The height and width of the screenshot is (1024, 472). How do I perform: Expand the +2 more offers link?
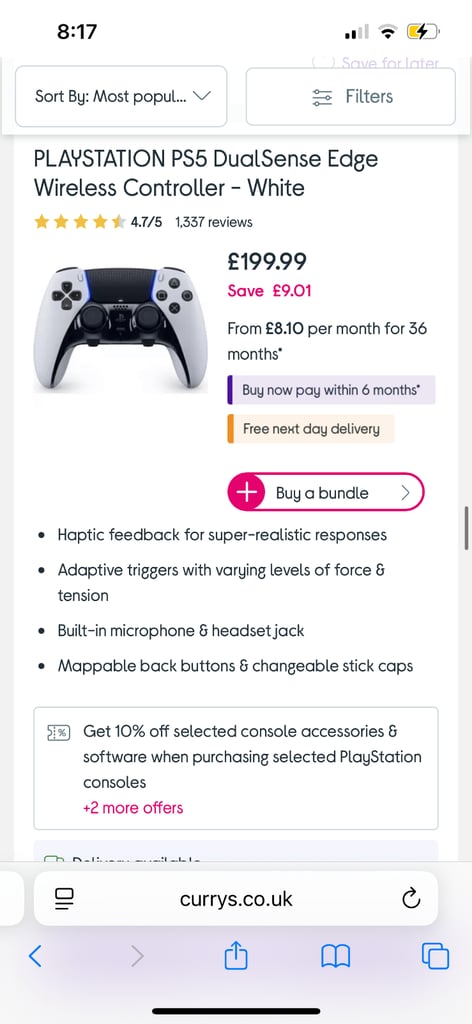click(133, 808)
